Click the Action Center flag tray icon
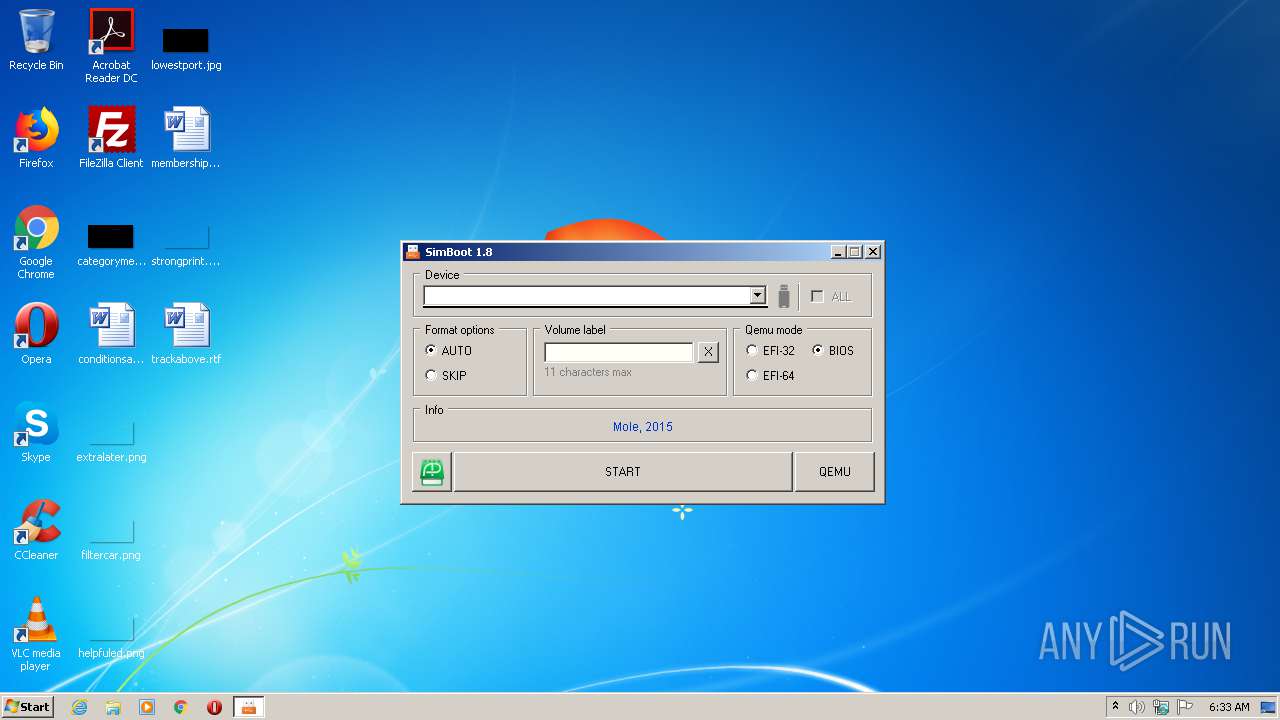The image size is (1280, 720). pyautogui.click(x=1186, y=707)
